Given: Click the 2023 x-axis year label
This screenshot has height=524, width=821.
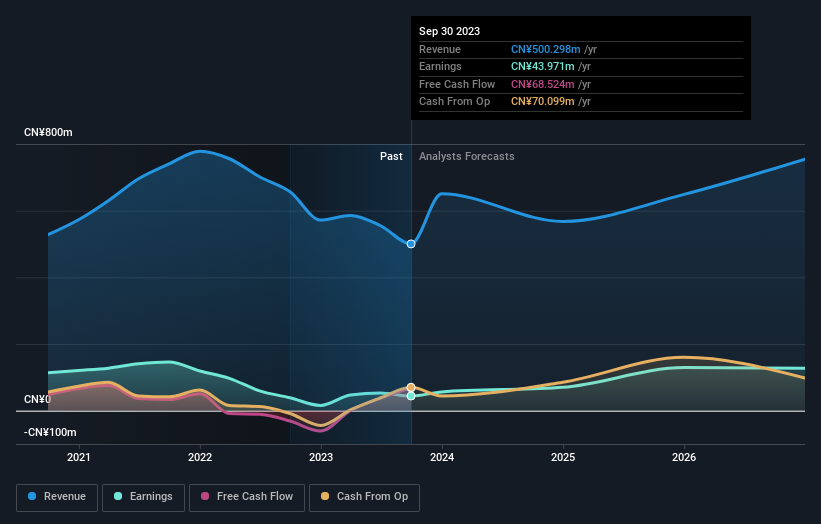Looking at the screenshot, I should click(x=321, y=458).
